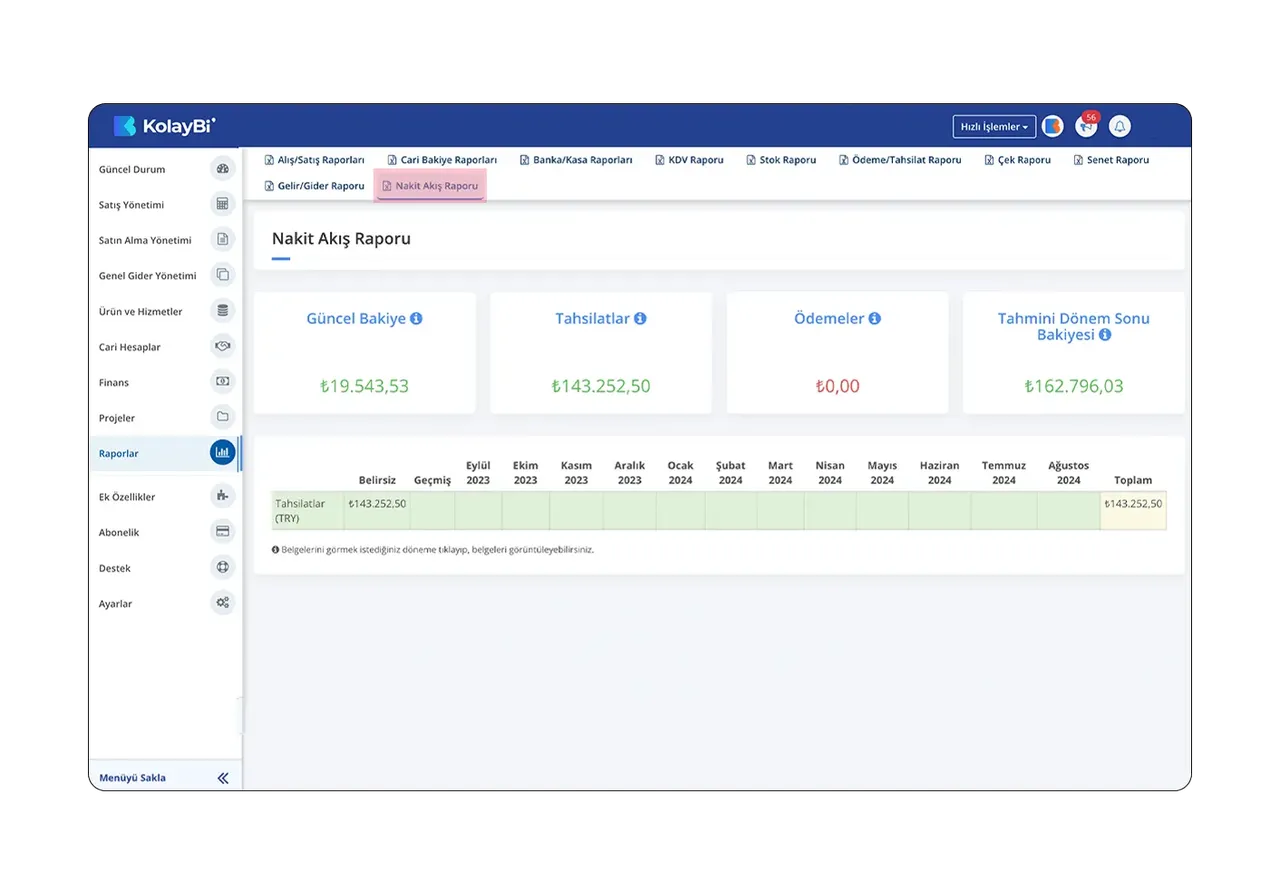The height and width of the screenshot is (870, 1280).
Task: Click the Destek lifebuoy icon
Action: click(223, 568)
